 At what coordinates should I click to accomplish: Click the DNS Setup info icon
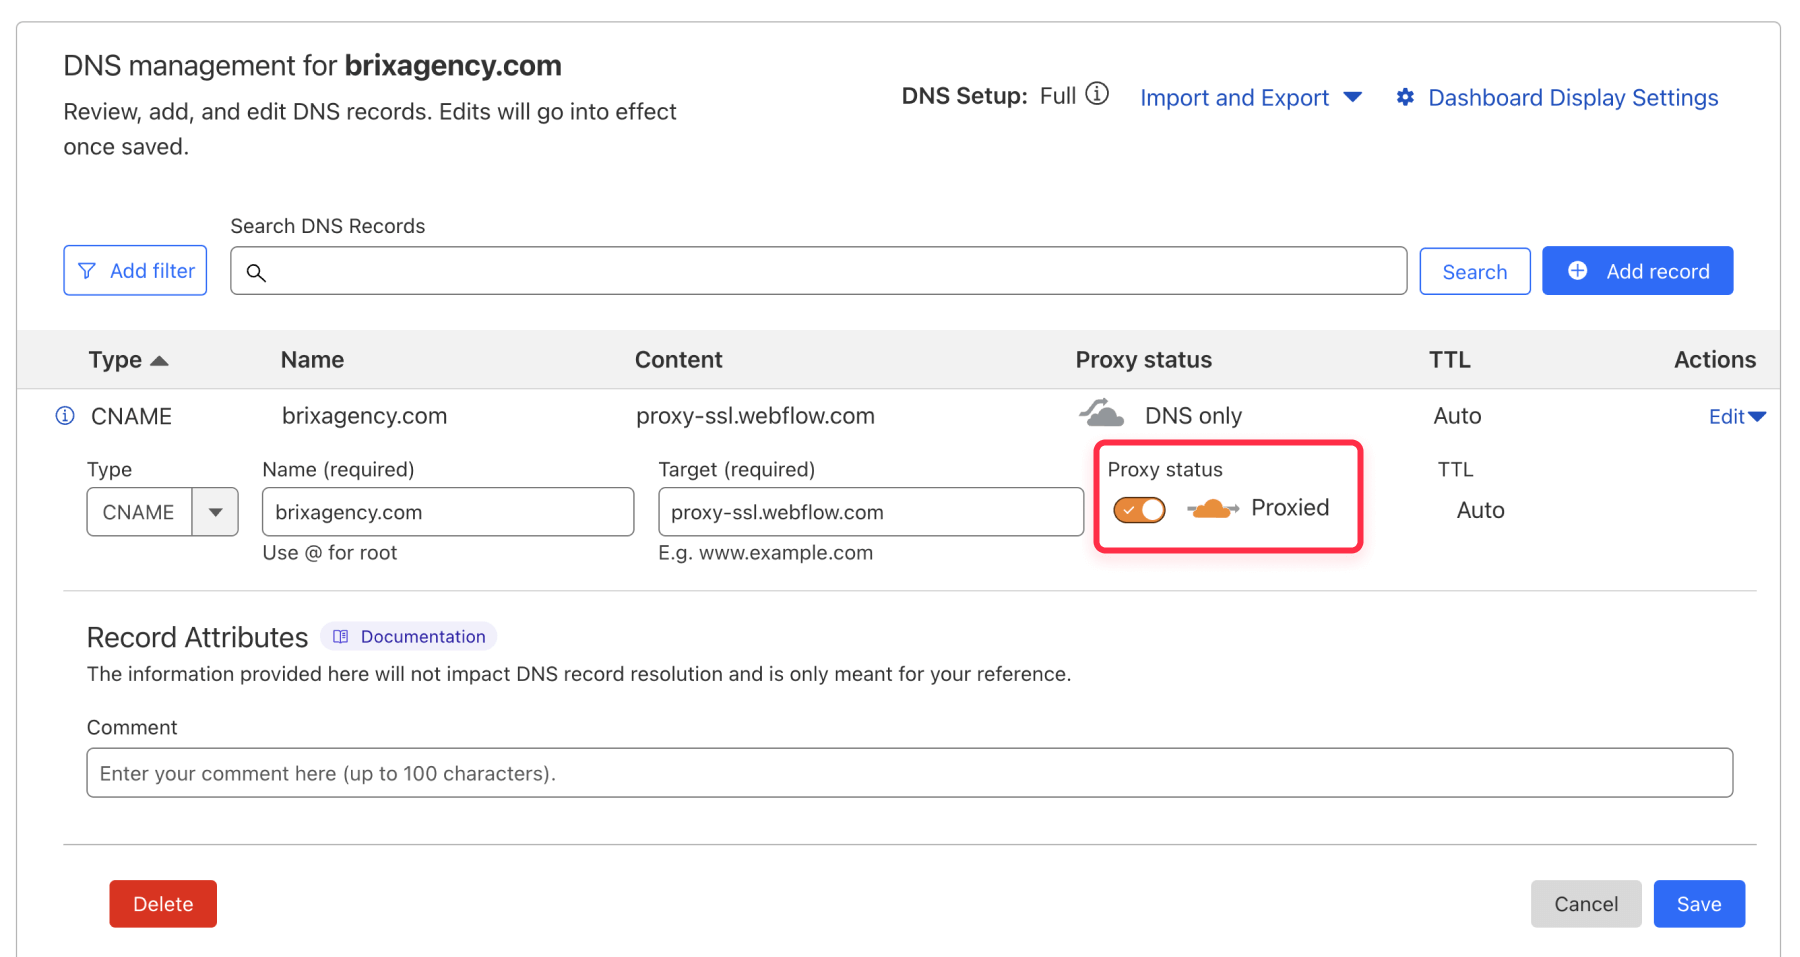[1097, 94]
